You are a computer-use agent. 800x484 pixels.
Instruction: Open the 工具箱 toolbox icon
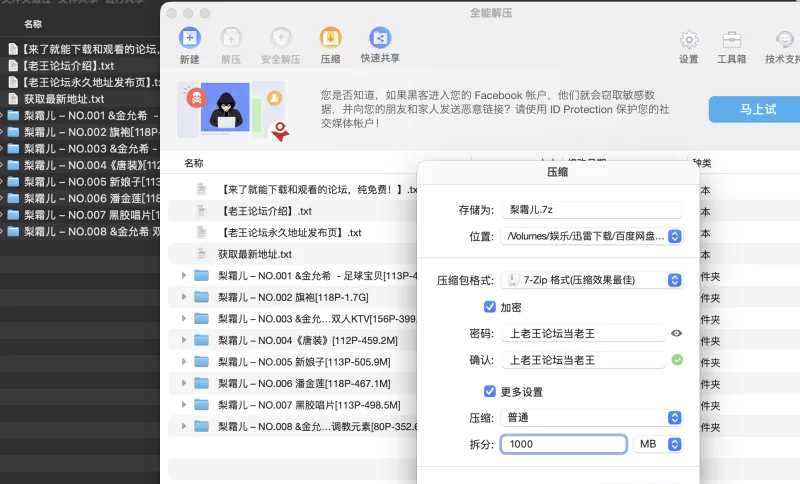coord(732,39)
